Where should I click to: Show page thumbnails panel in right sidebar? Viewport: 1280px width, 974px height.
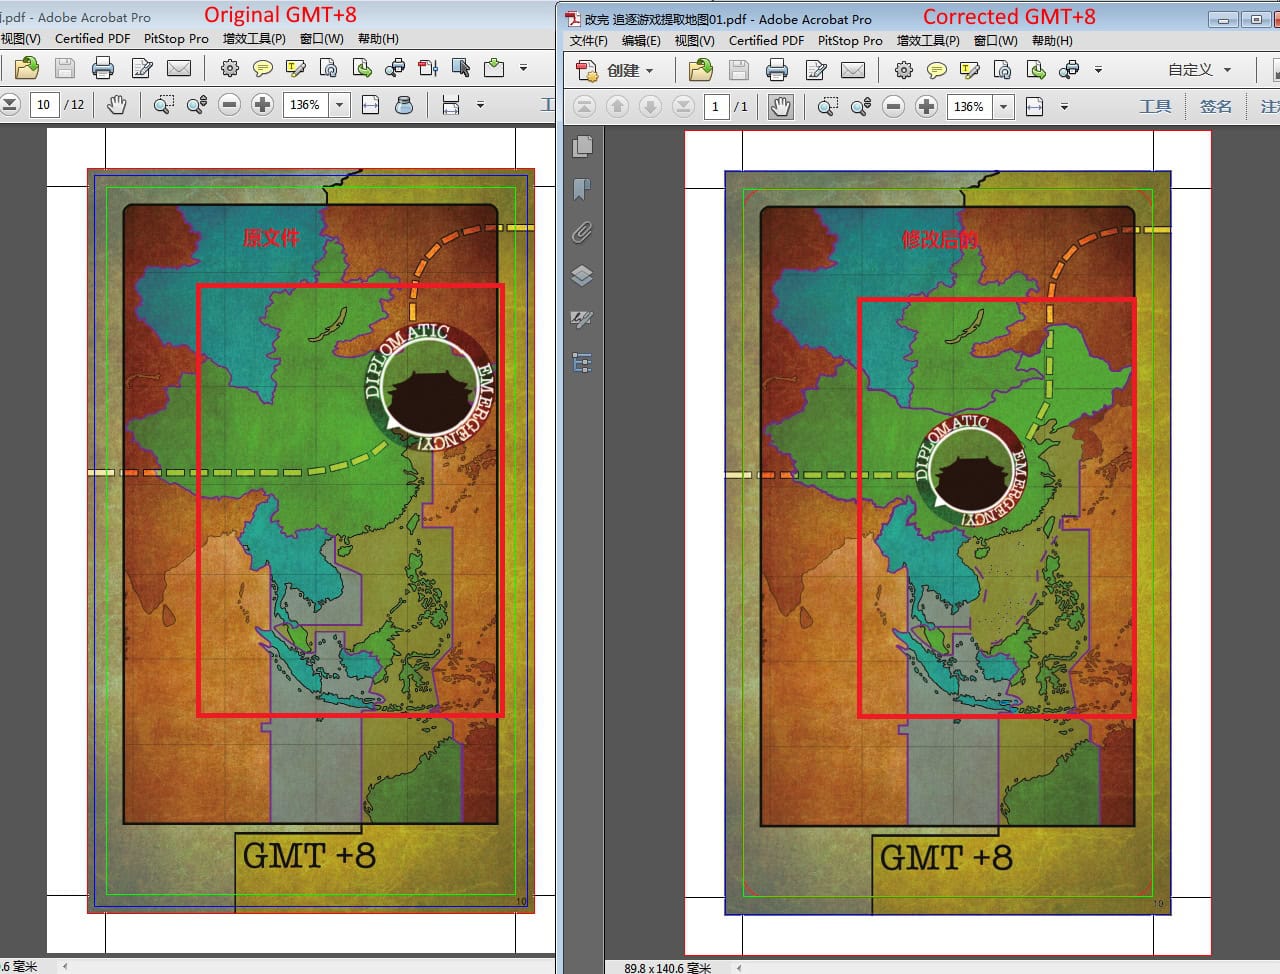[582, 146]
